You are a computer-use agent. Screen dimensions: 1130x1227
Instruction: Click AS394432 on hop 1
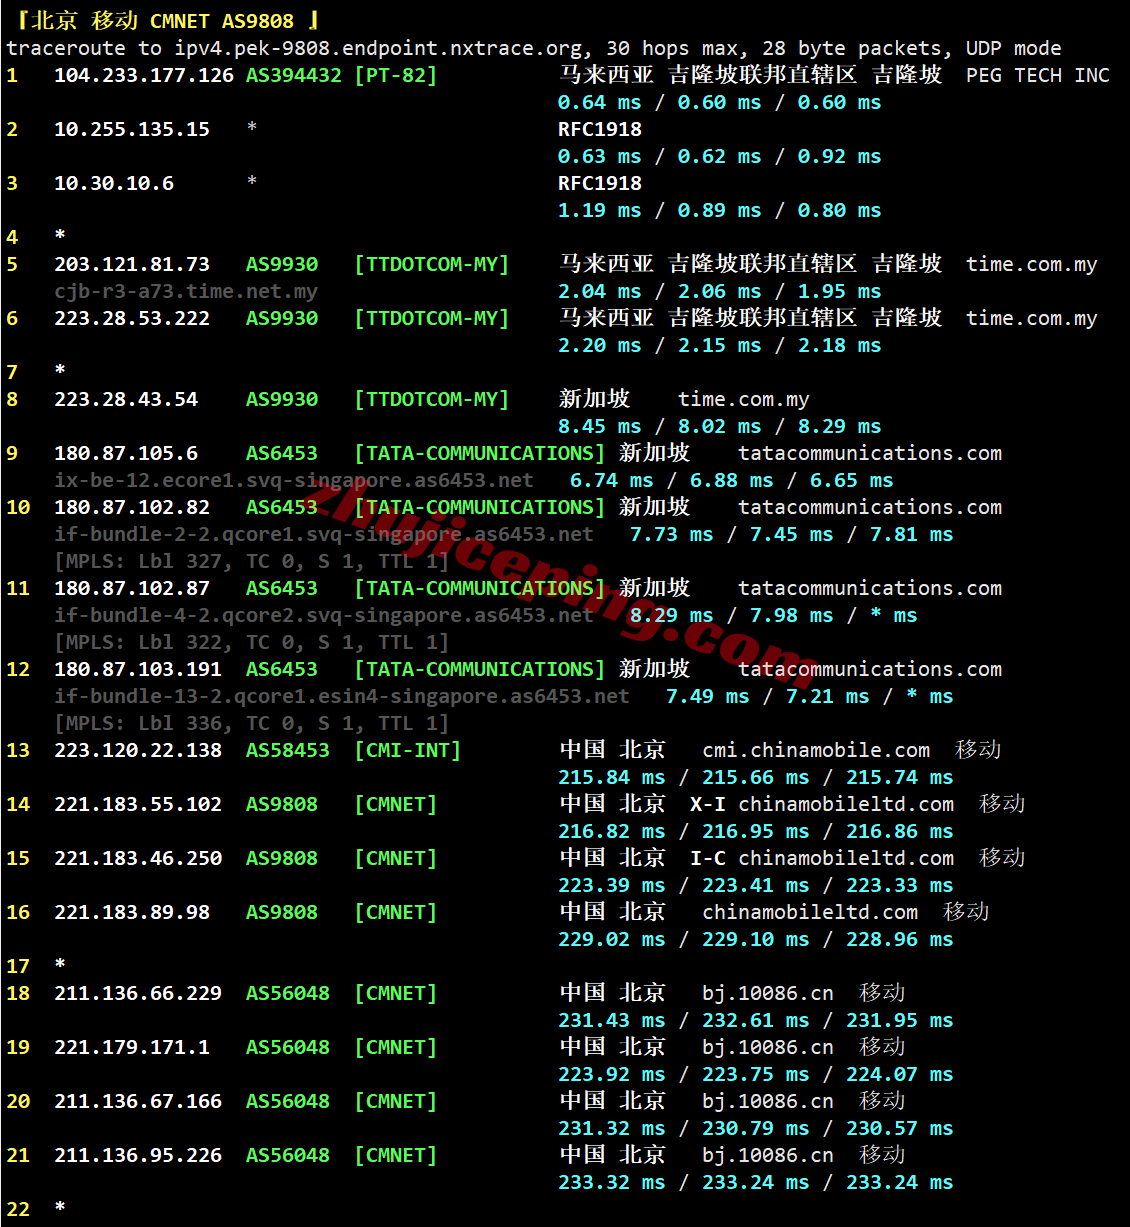(x=294, y=75)
